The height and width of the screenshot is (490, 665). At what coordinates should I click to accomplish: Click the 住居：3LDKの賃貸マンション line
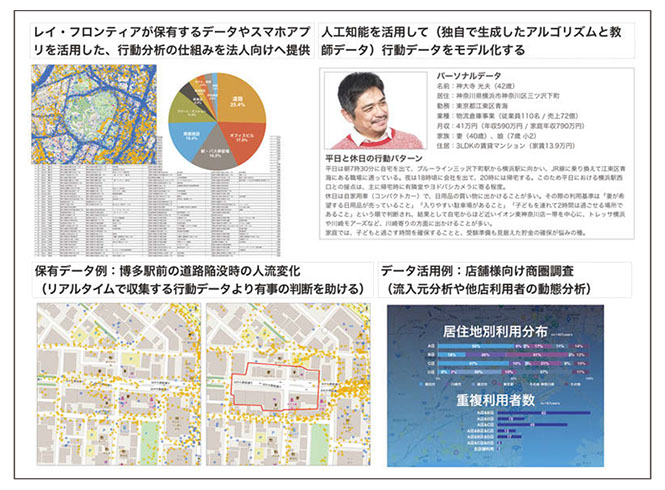[x=506, y=146]
